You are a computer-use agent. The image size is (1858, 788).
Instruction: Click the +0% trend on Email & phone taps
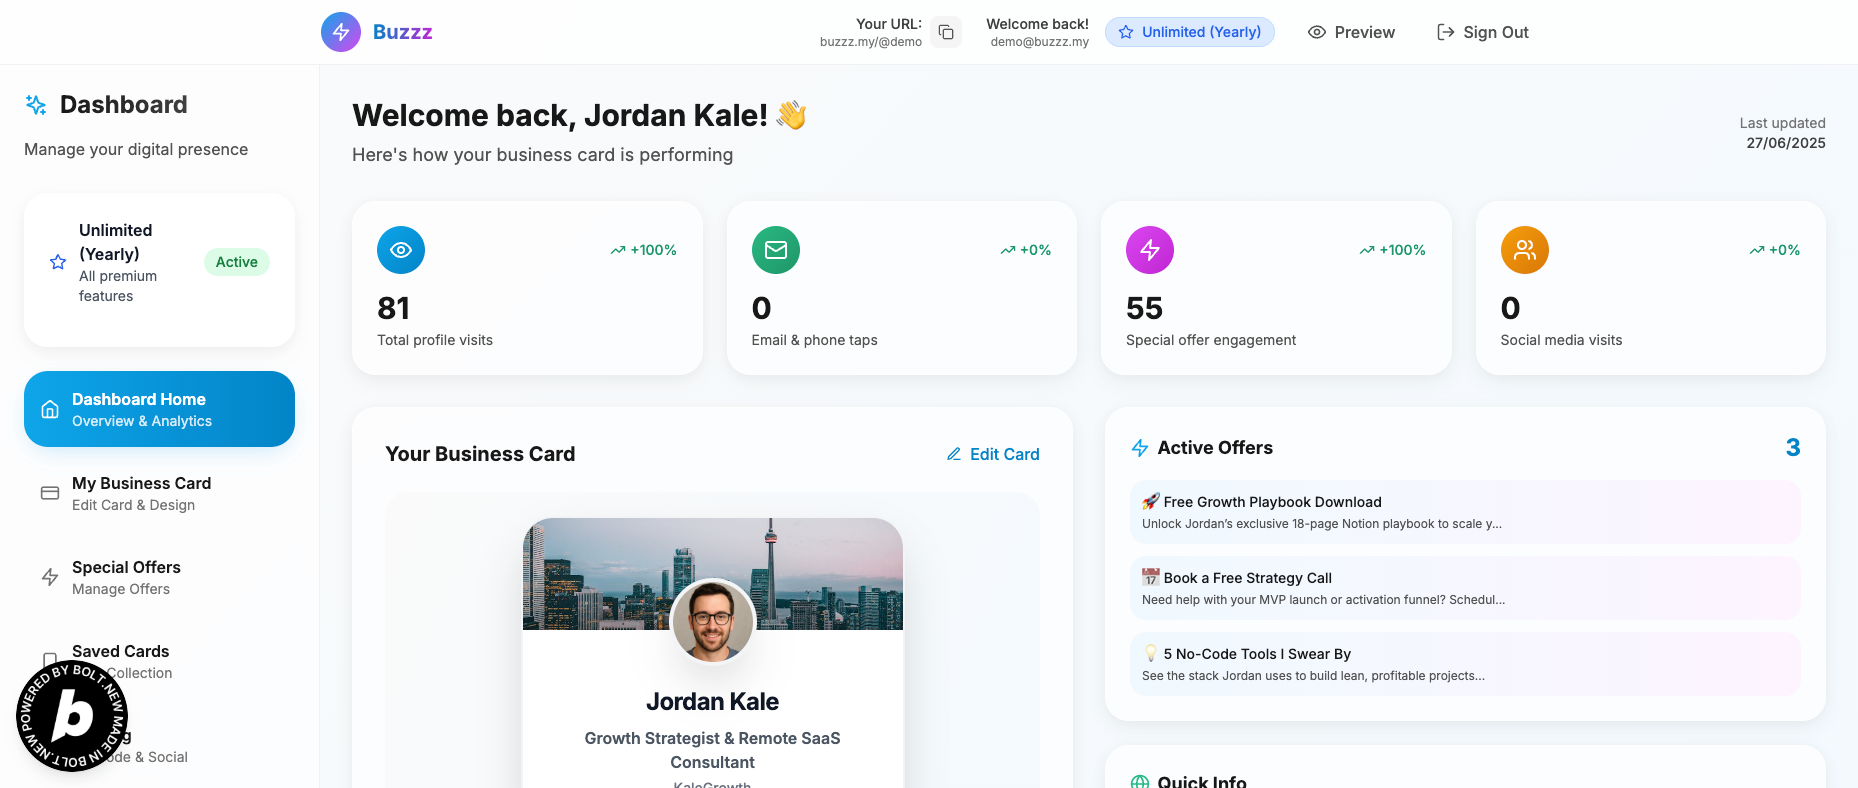(x=1026, y=250)
